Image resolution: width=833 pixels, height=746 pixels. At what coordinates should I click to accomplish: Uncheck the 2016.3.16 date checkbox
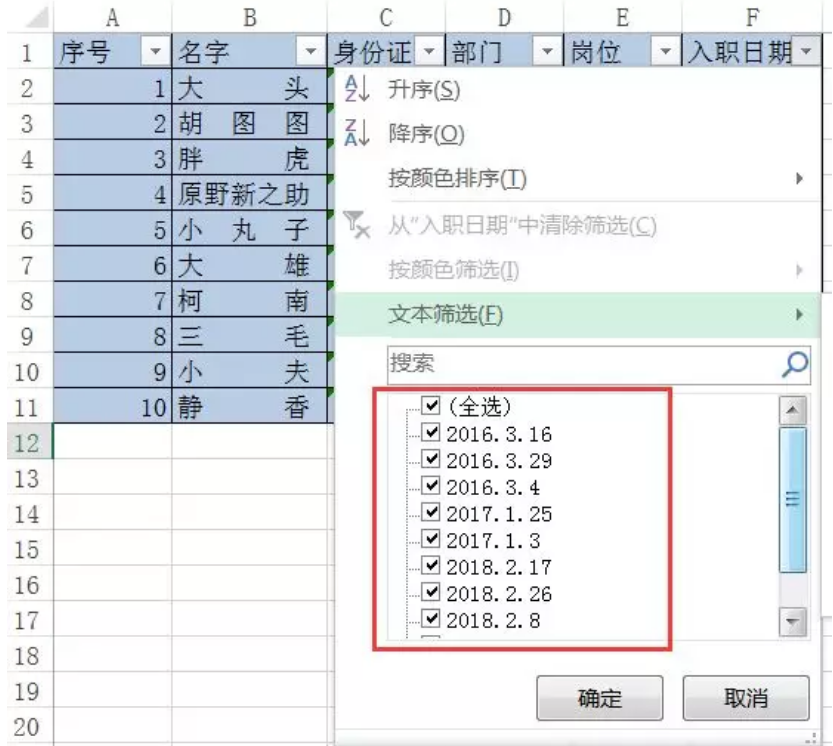[431, 432]
